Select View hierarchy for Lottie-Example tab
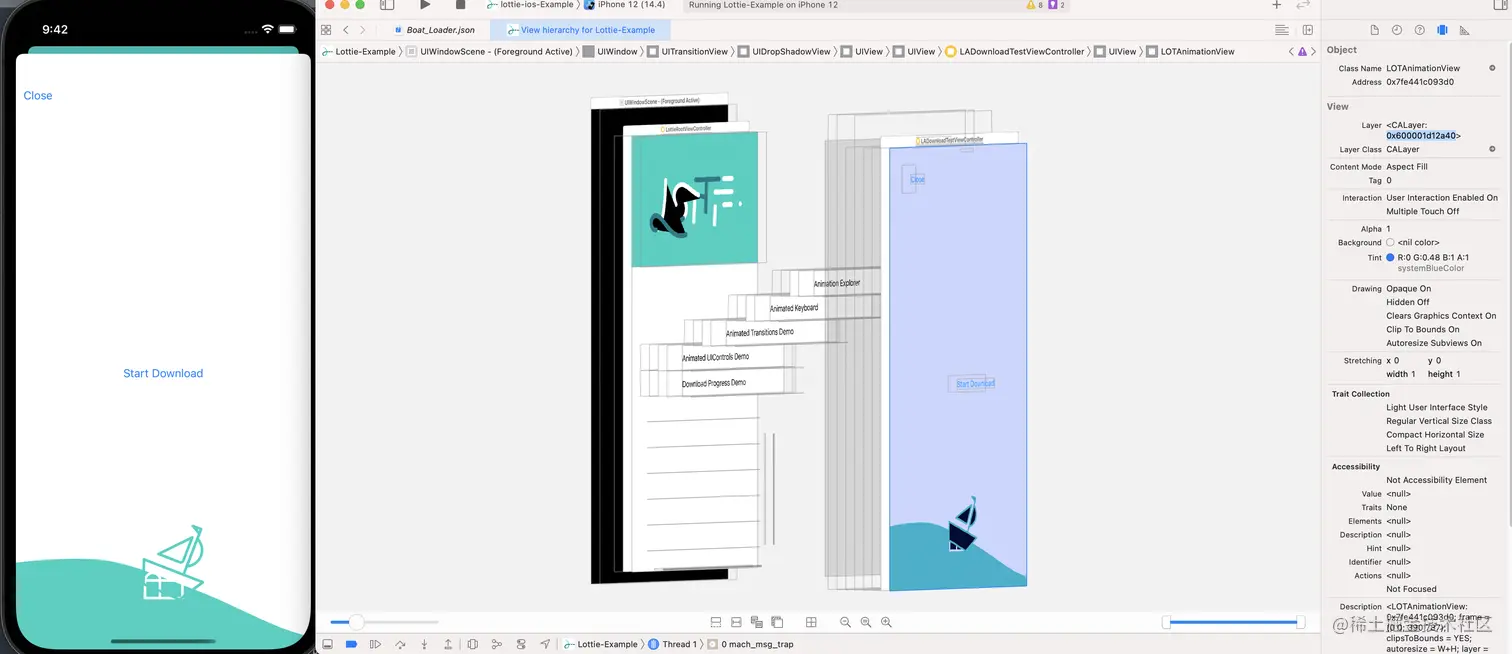Image resolution: width=1512 pixels, height=654 pixels. [x=580, y=30]
